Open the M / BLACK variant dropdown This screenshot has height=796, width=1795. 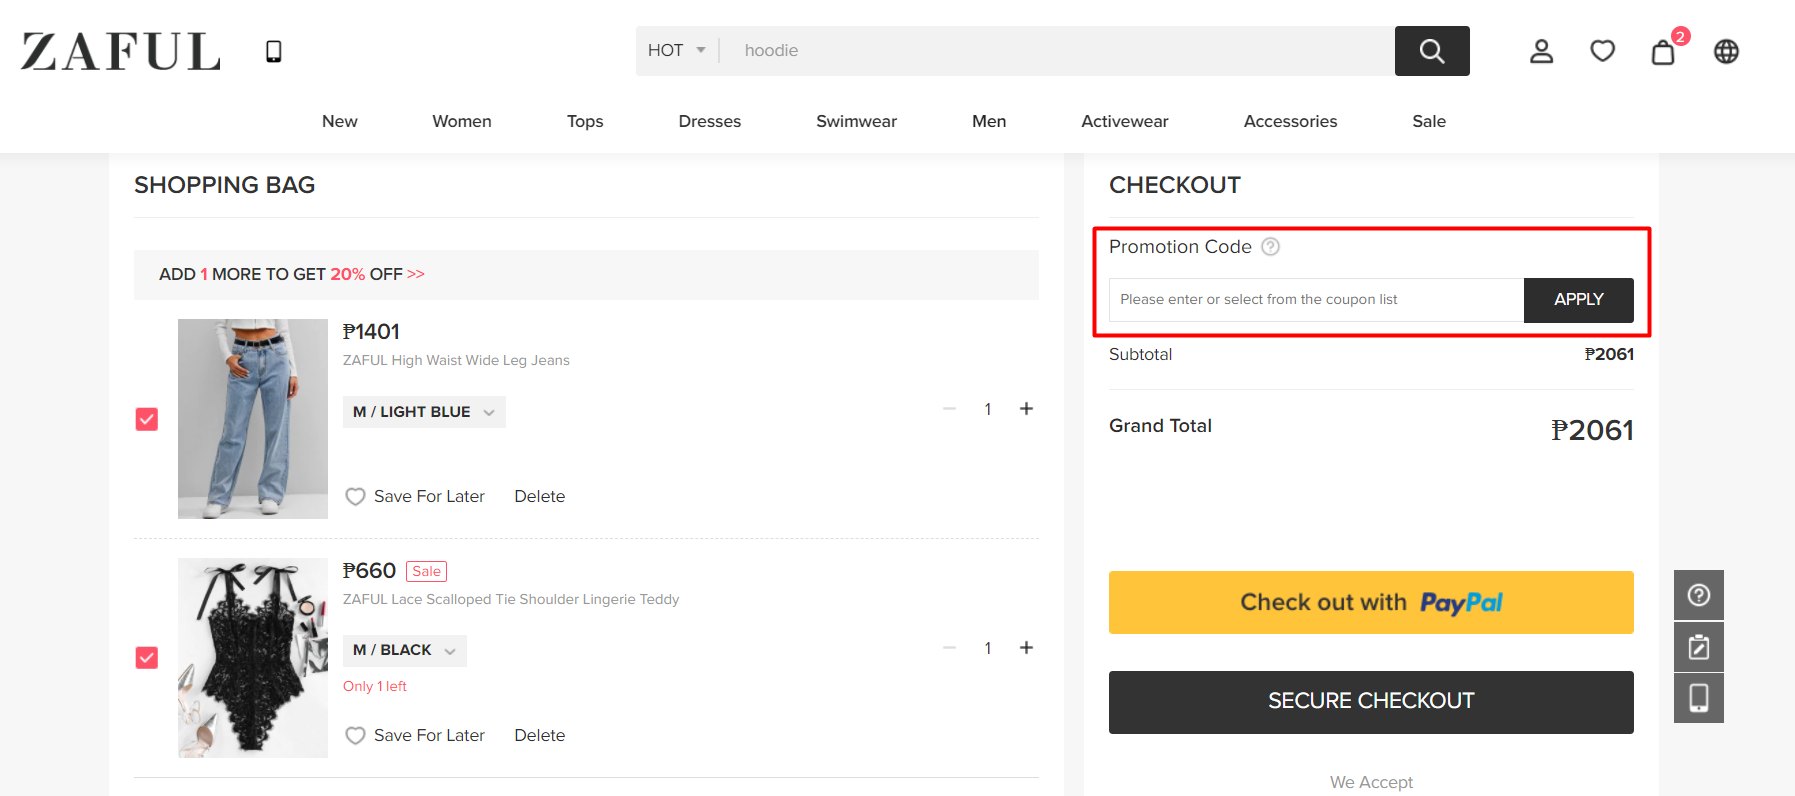click(x=405, y=650)
